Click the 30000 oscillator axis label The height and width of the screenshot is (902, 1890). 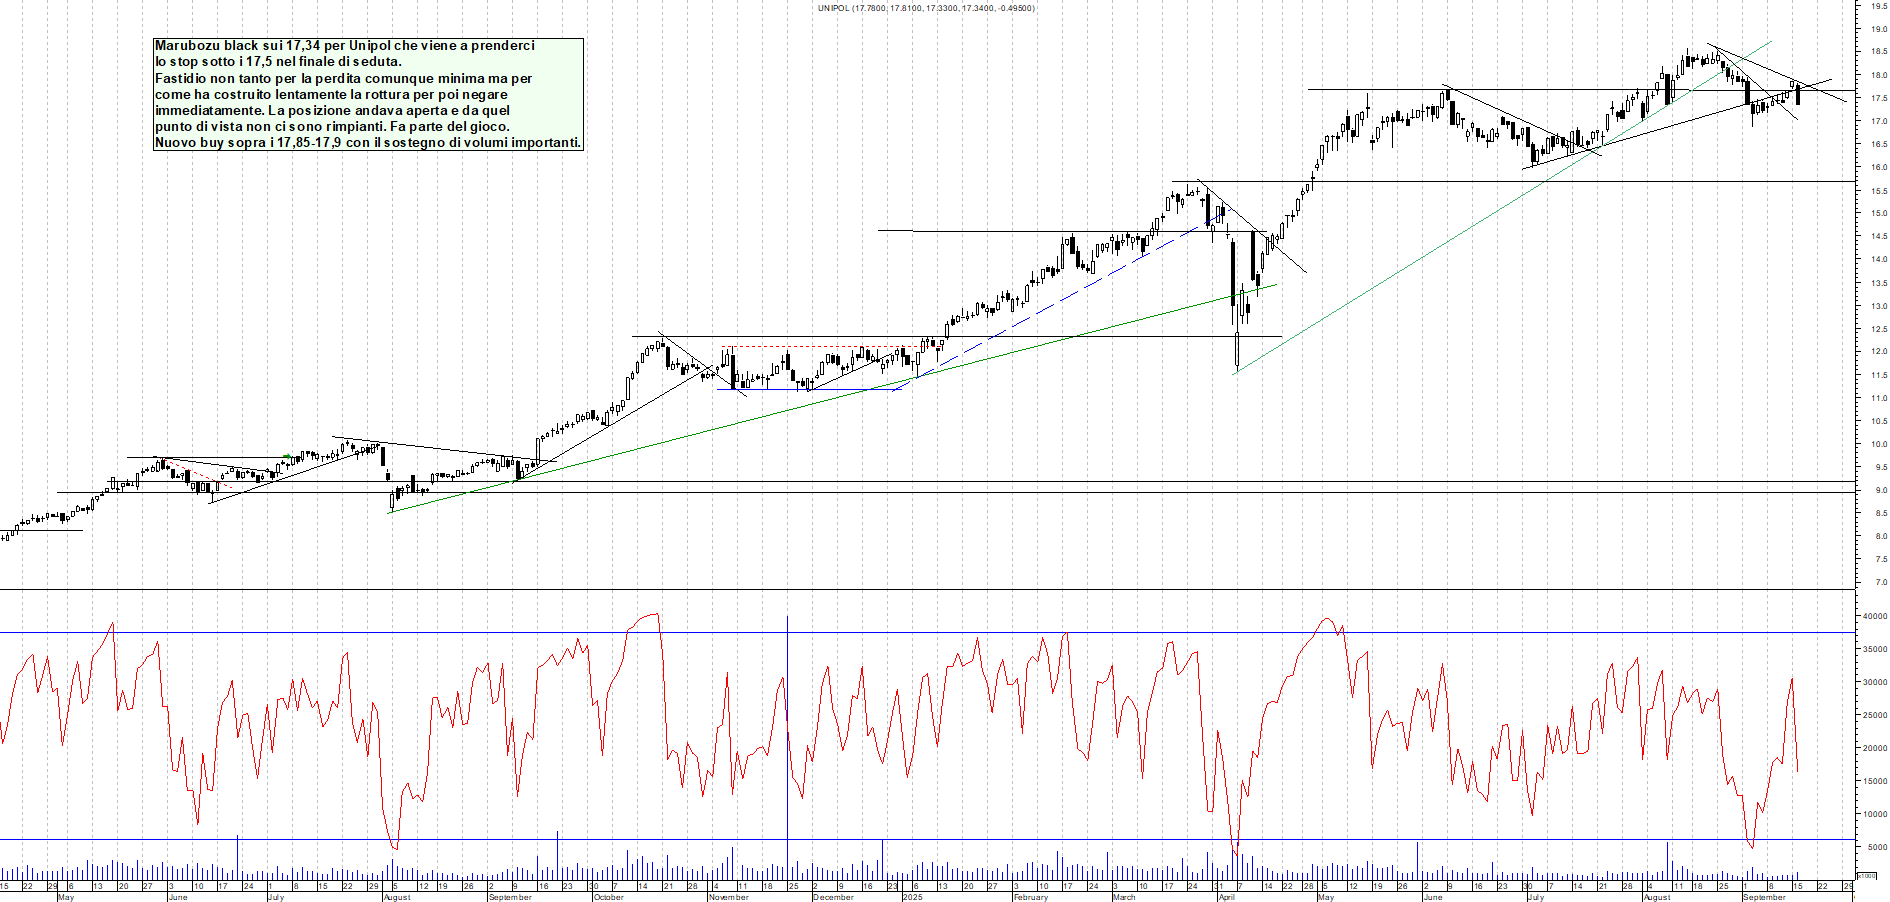point(1874,682)
